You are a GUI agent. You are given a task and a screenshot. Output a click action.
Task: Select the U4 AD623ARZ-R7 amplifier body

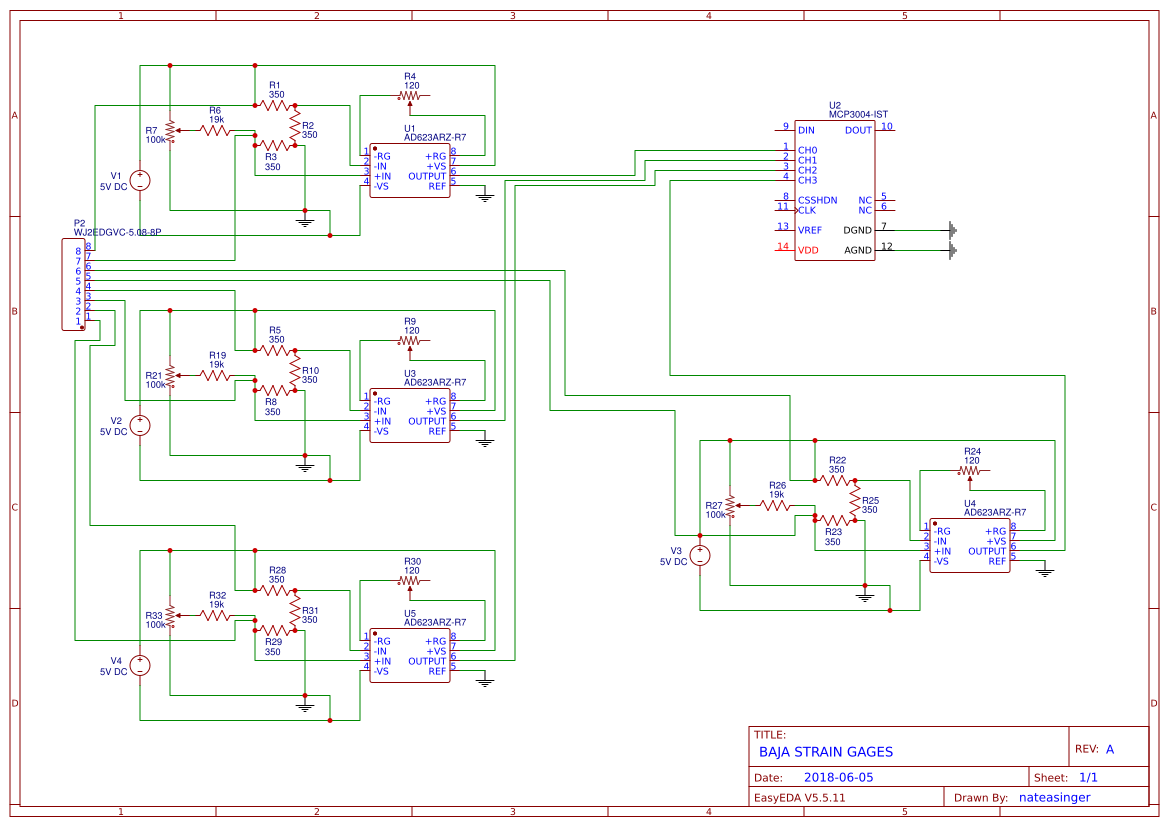970,546
